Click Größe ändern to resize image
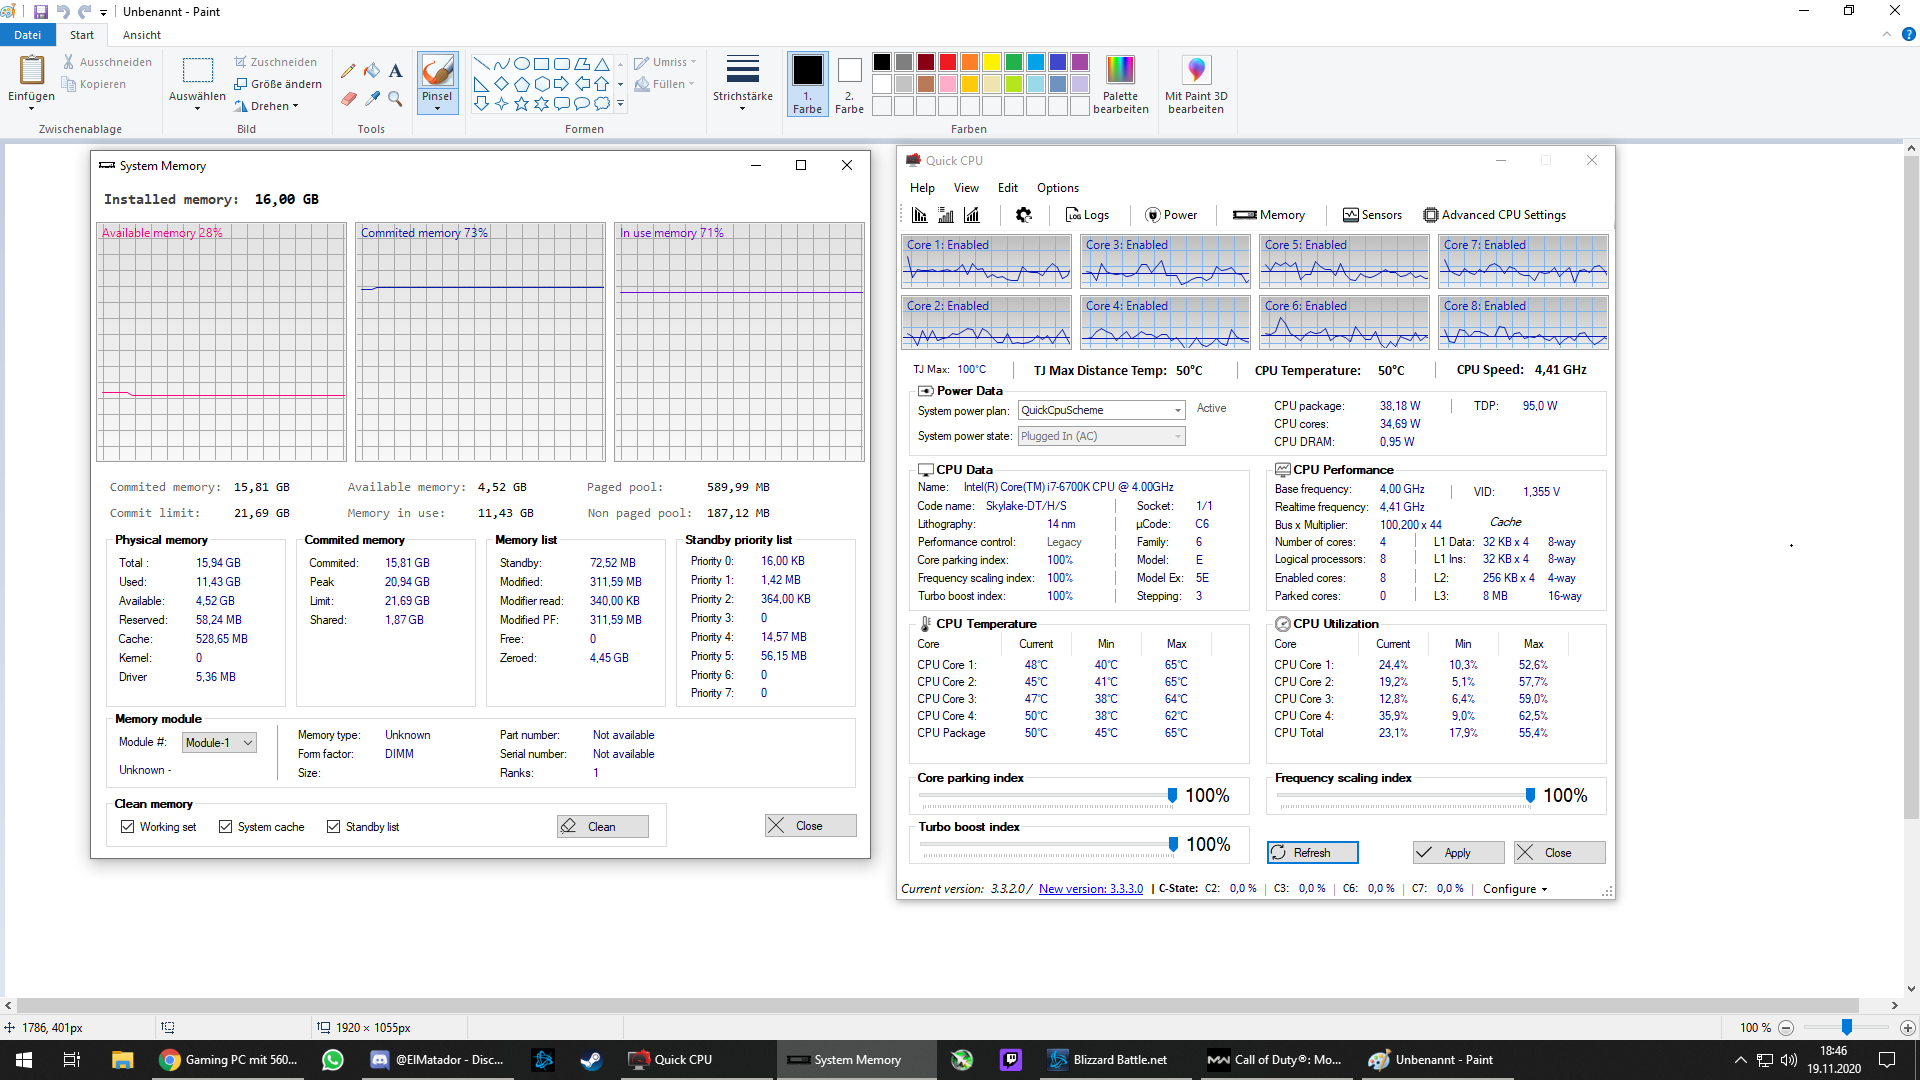This screenshot has height=1080, width=1920. tap(278, 84)
